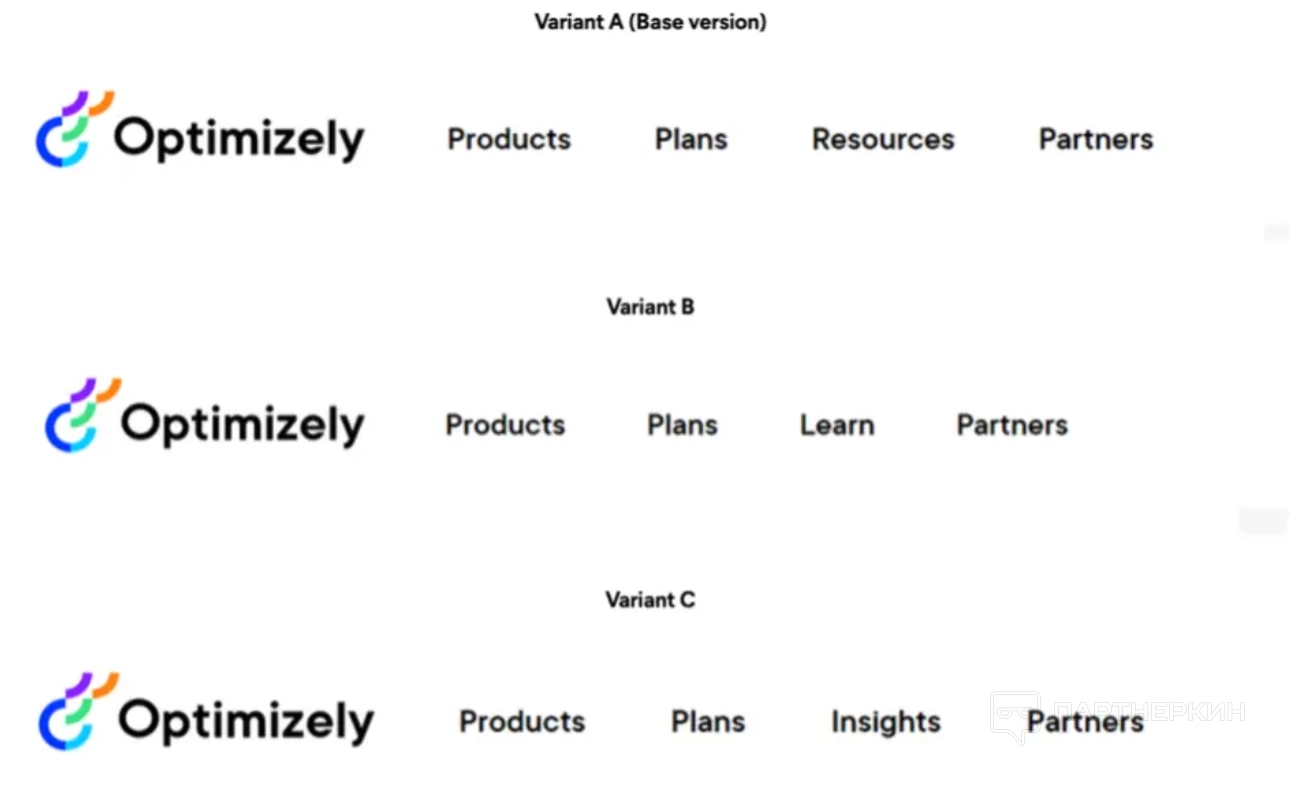
Task: Click Partners in the Variant B navigation
Action: [1012, 425]
